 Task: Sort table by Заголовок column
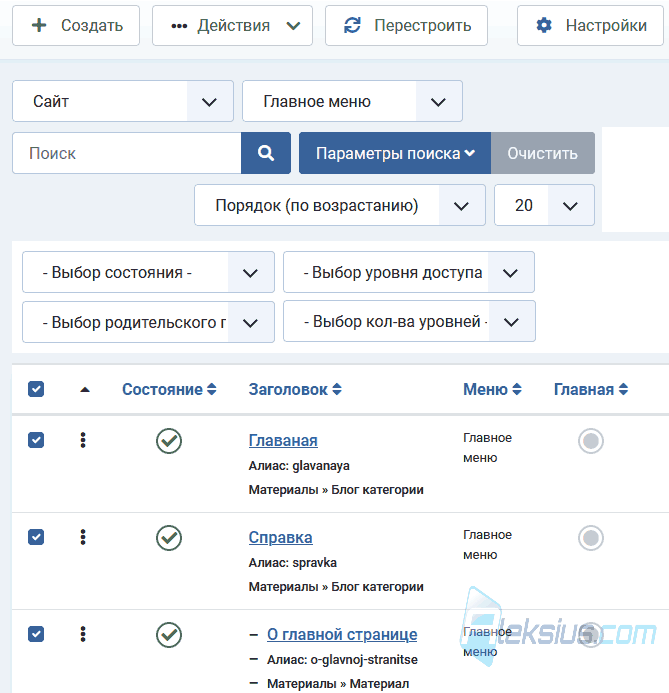[295, 389]
